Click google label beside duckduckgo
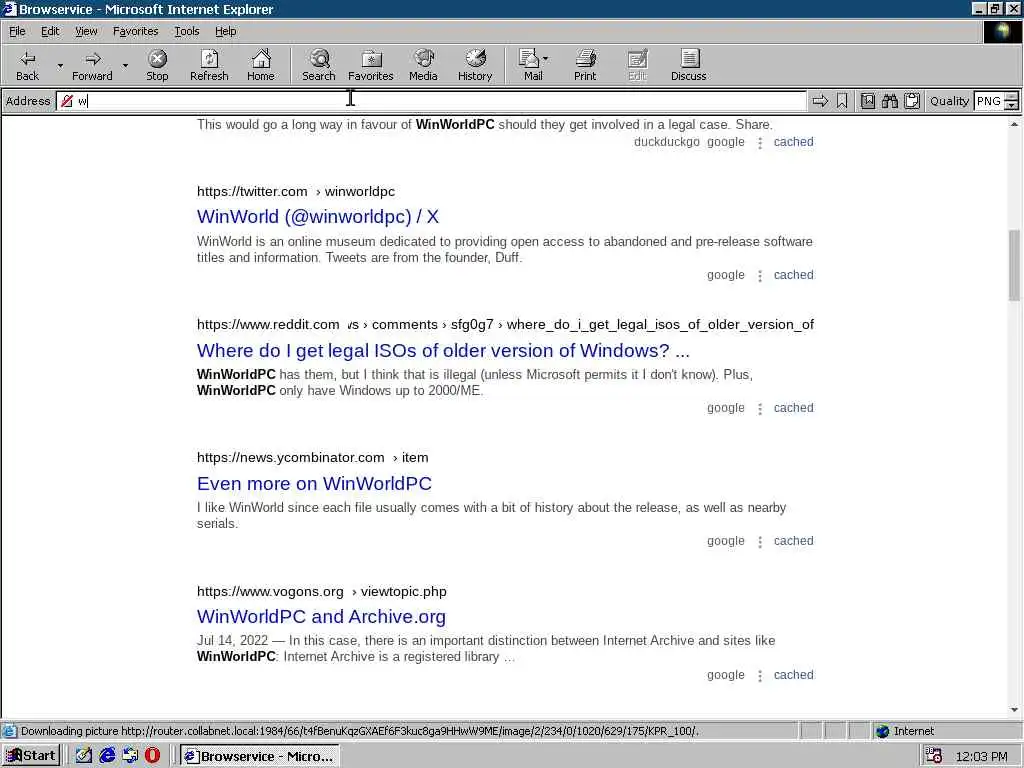 726,142
